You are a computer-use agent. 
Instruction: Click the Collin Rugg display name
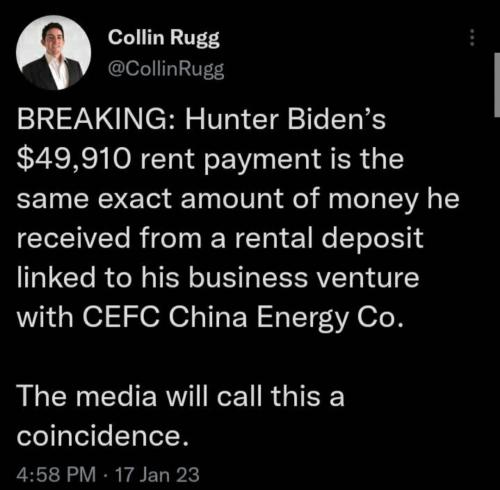[x=164, y=38]
